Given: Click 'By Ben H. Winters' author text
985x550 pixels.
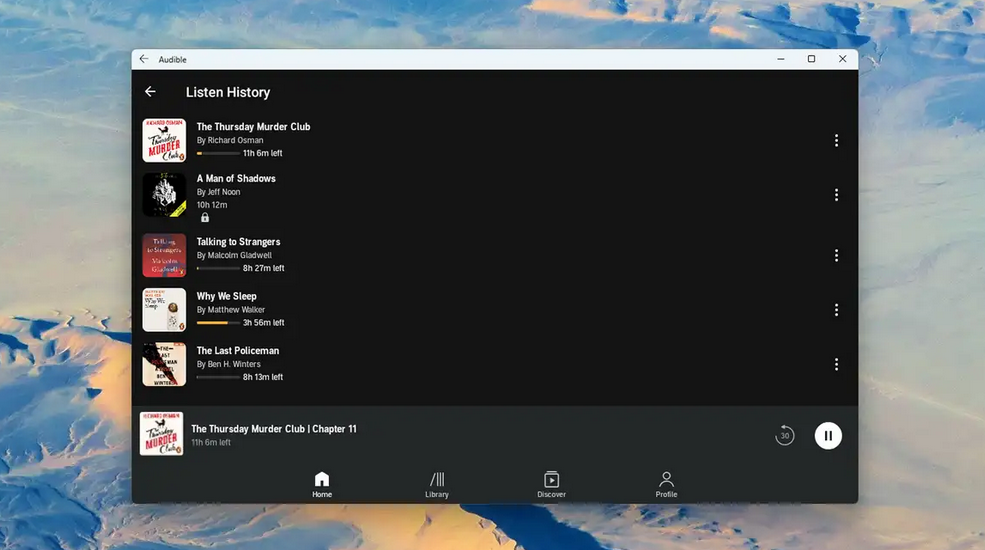Looking at the screenshot, I should click(229, 364).
